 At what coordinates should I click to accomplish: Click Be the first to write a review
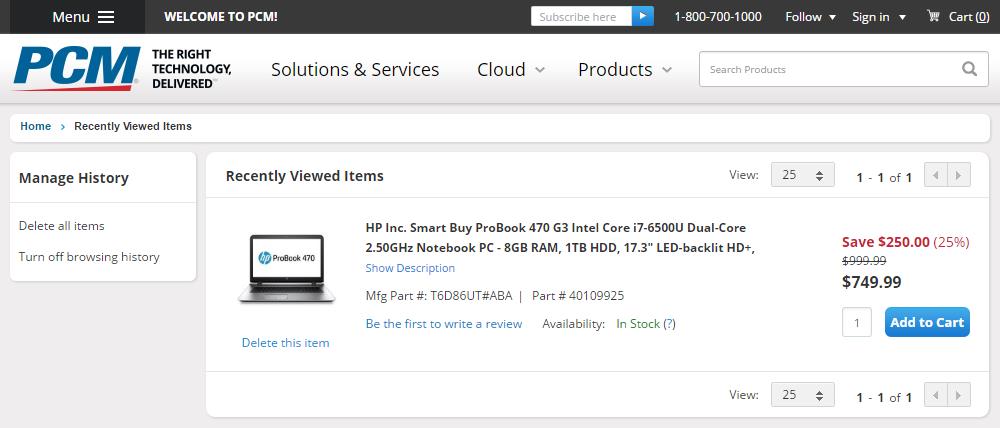pyautogui.click(x=444, y=324)
